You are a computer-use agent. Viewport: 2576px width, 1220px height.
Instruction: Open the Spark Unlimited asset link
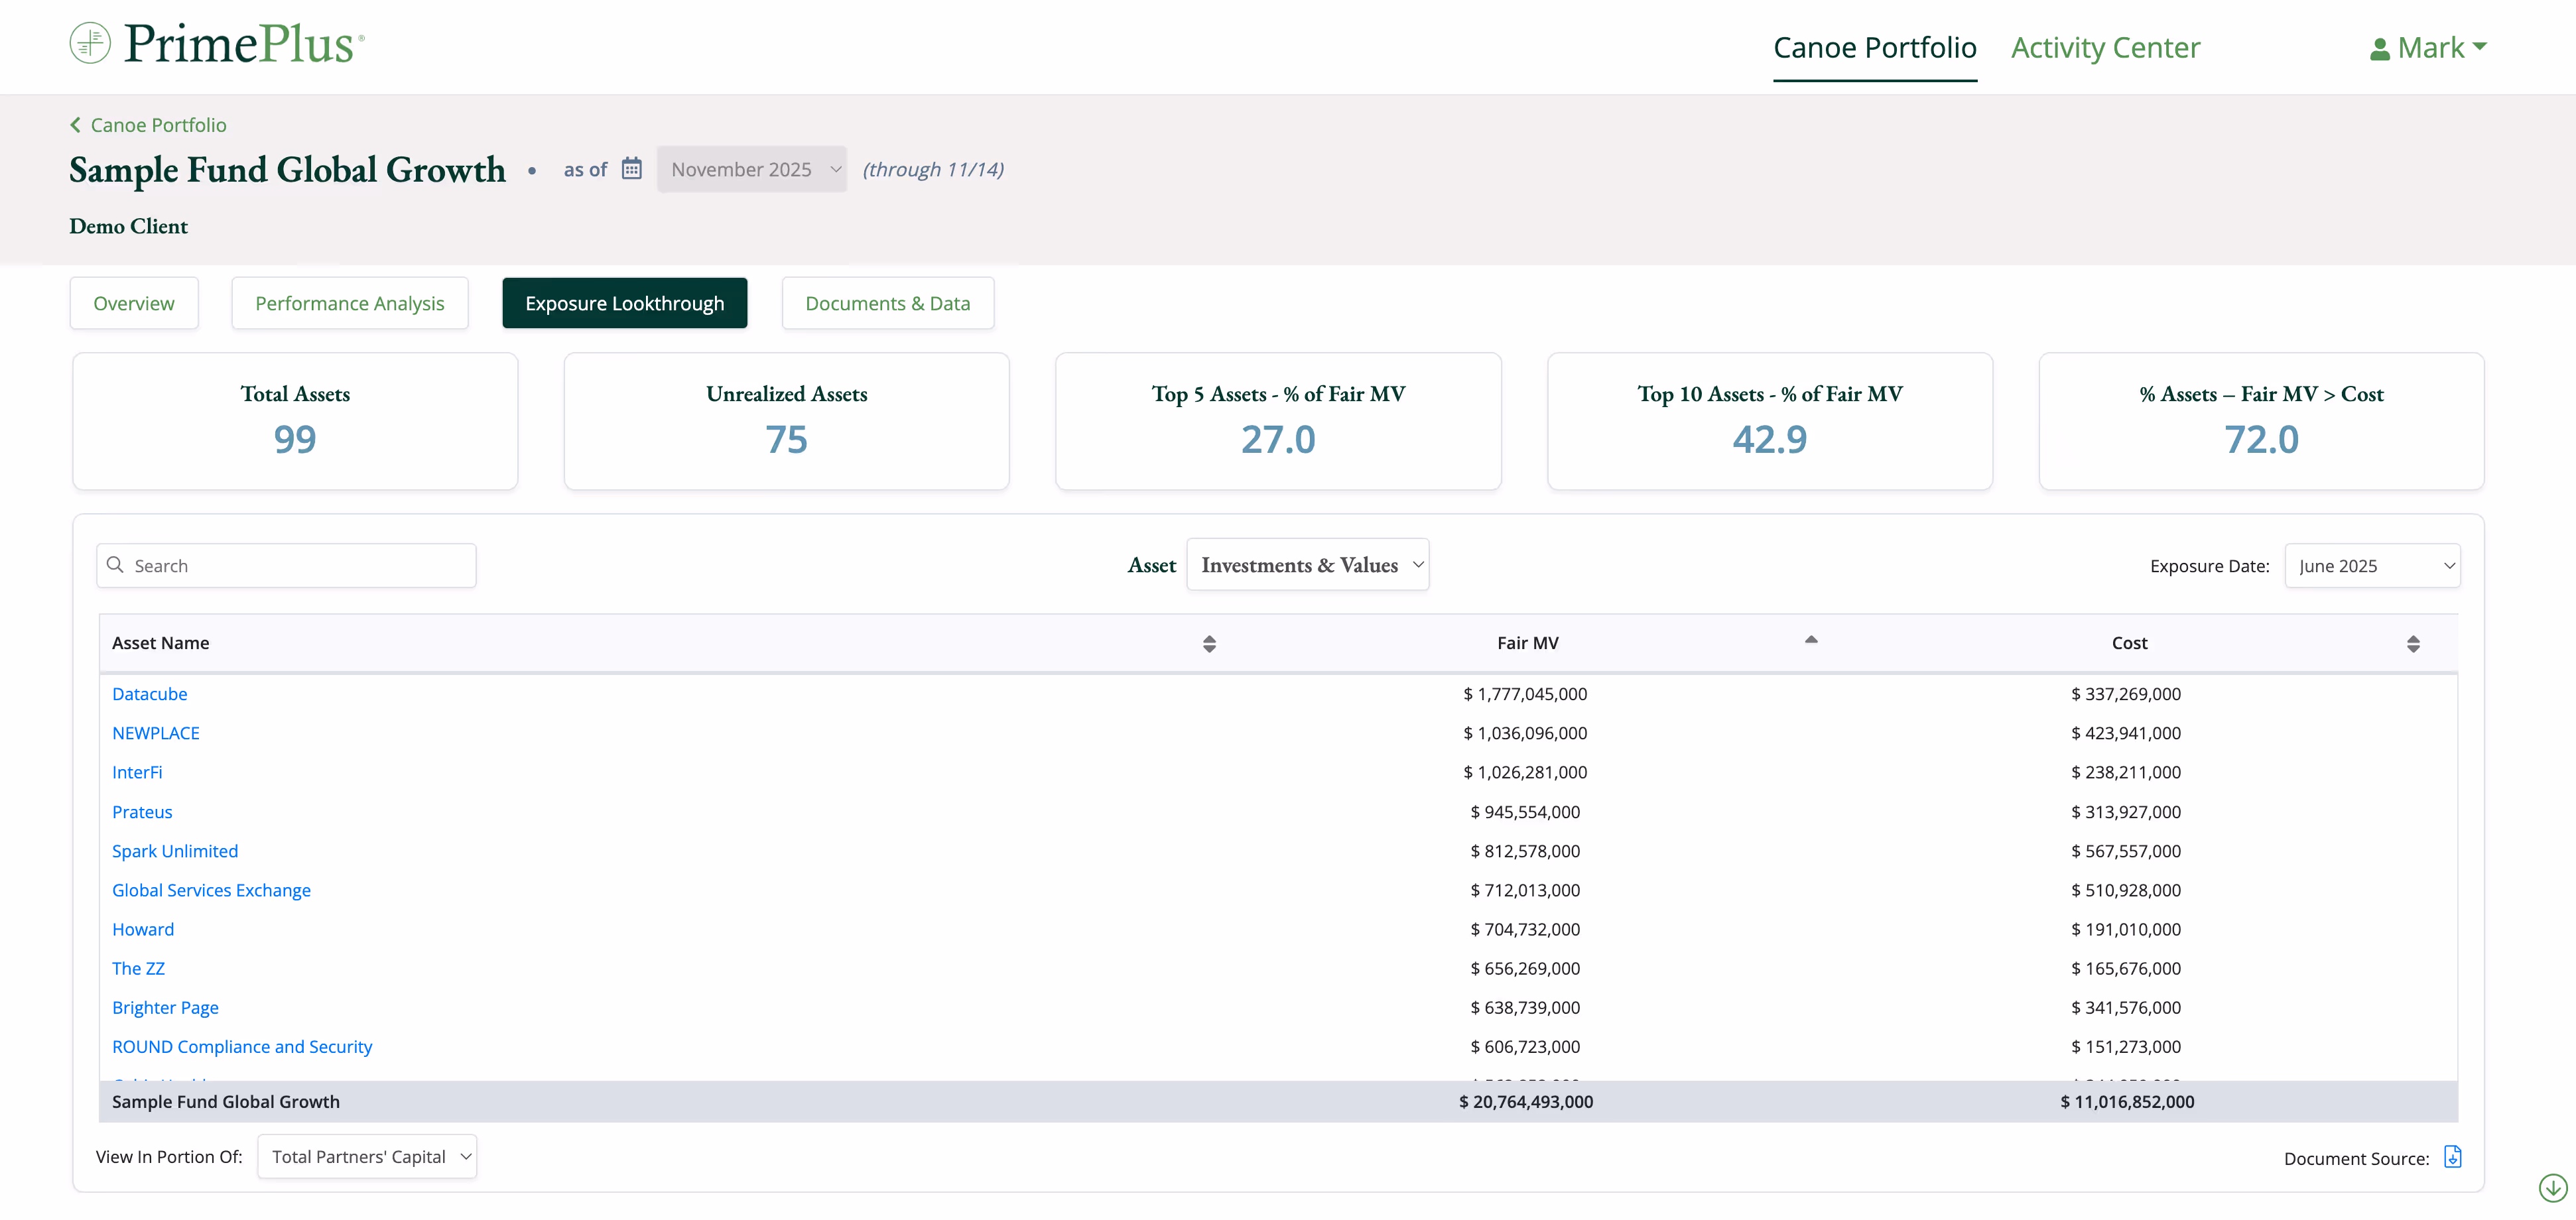[175, 851]
